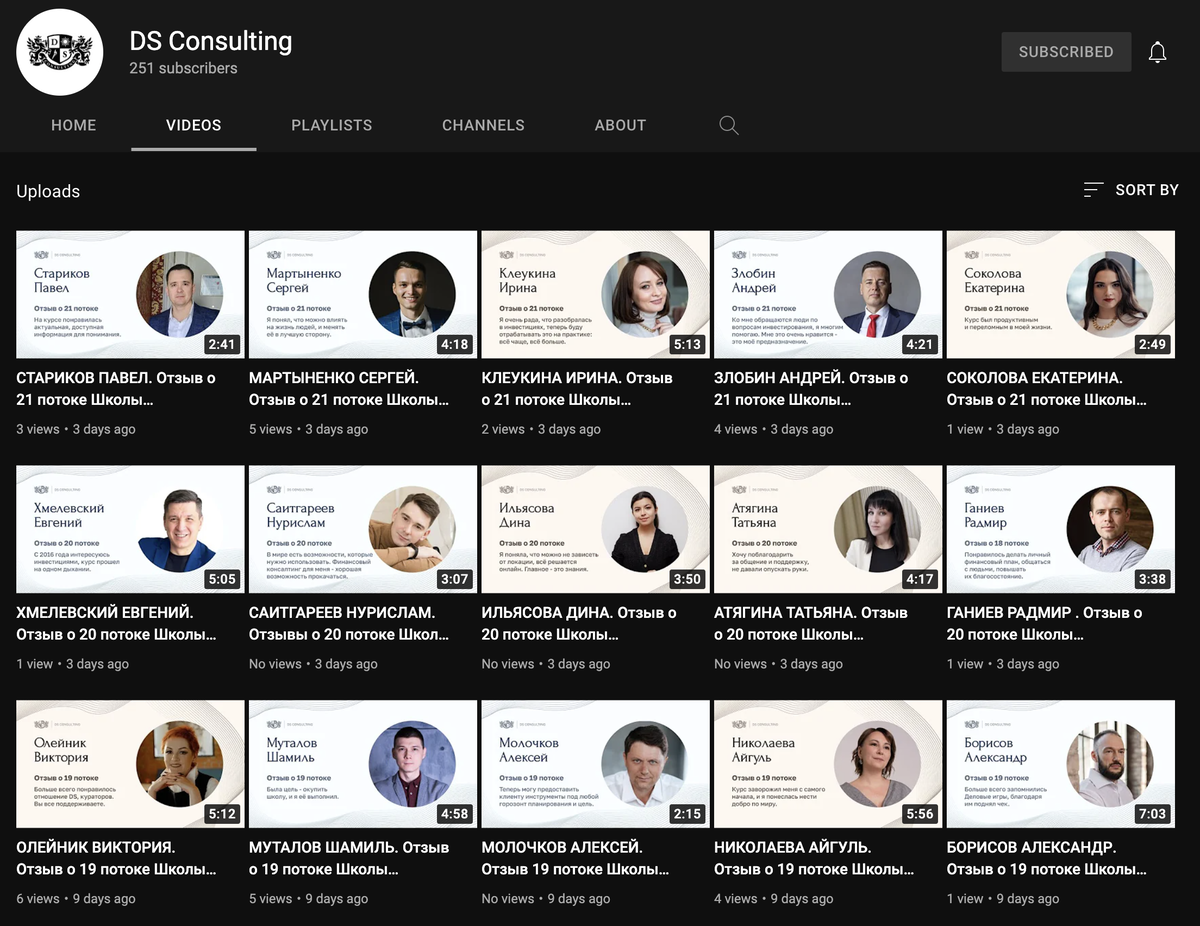
Task: Open Ганиев Радмир video thumbnail
Action: point(1061,530)
